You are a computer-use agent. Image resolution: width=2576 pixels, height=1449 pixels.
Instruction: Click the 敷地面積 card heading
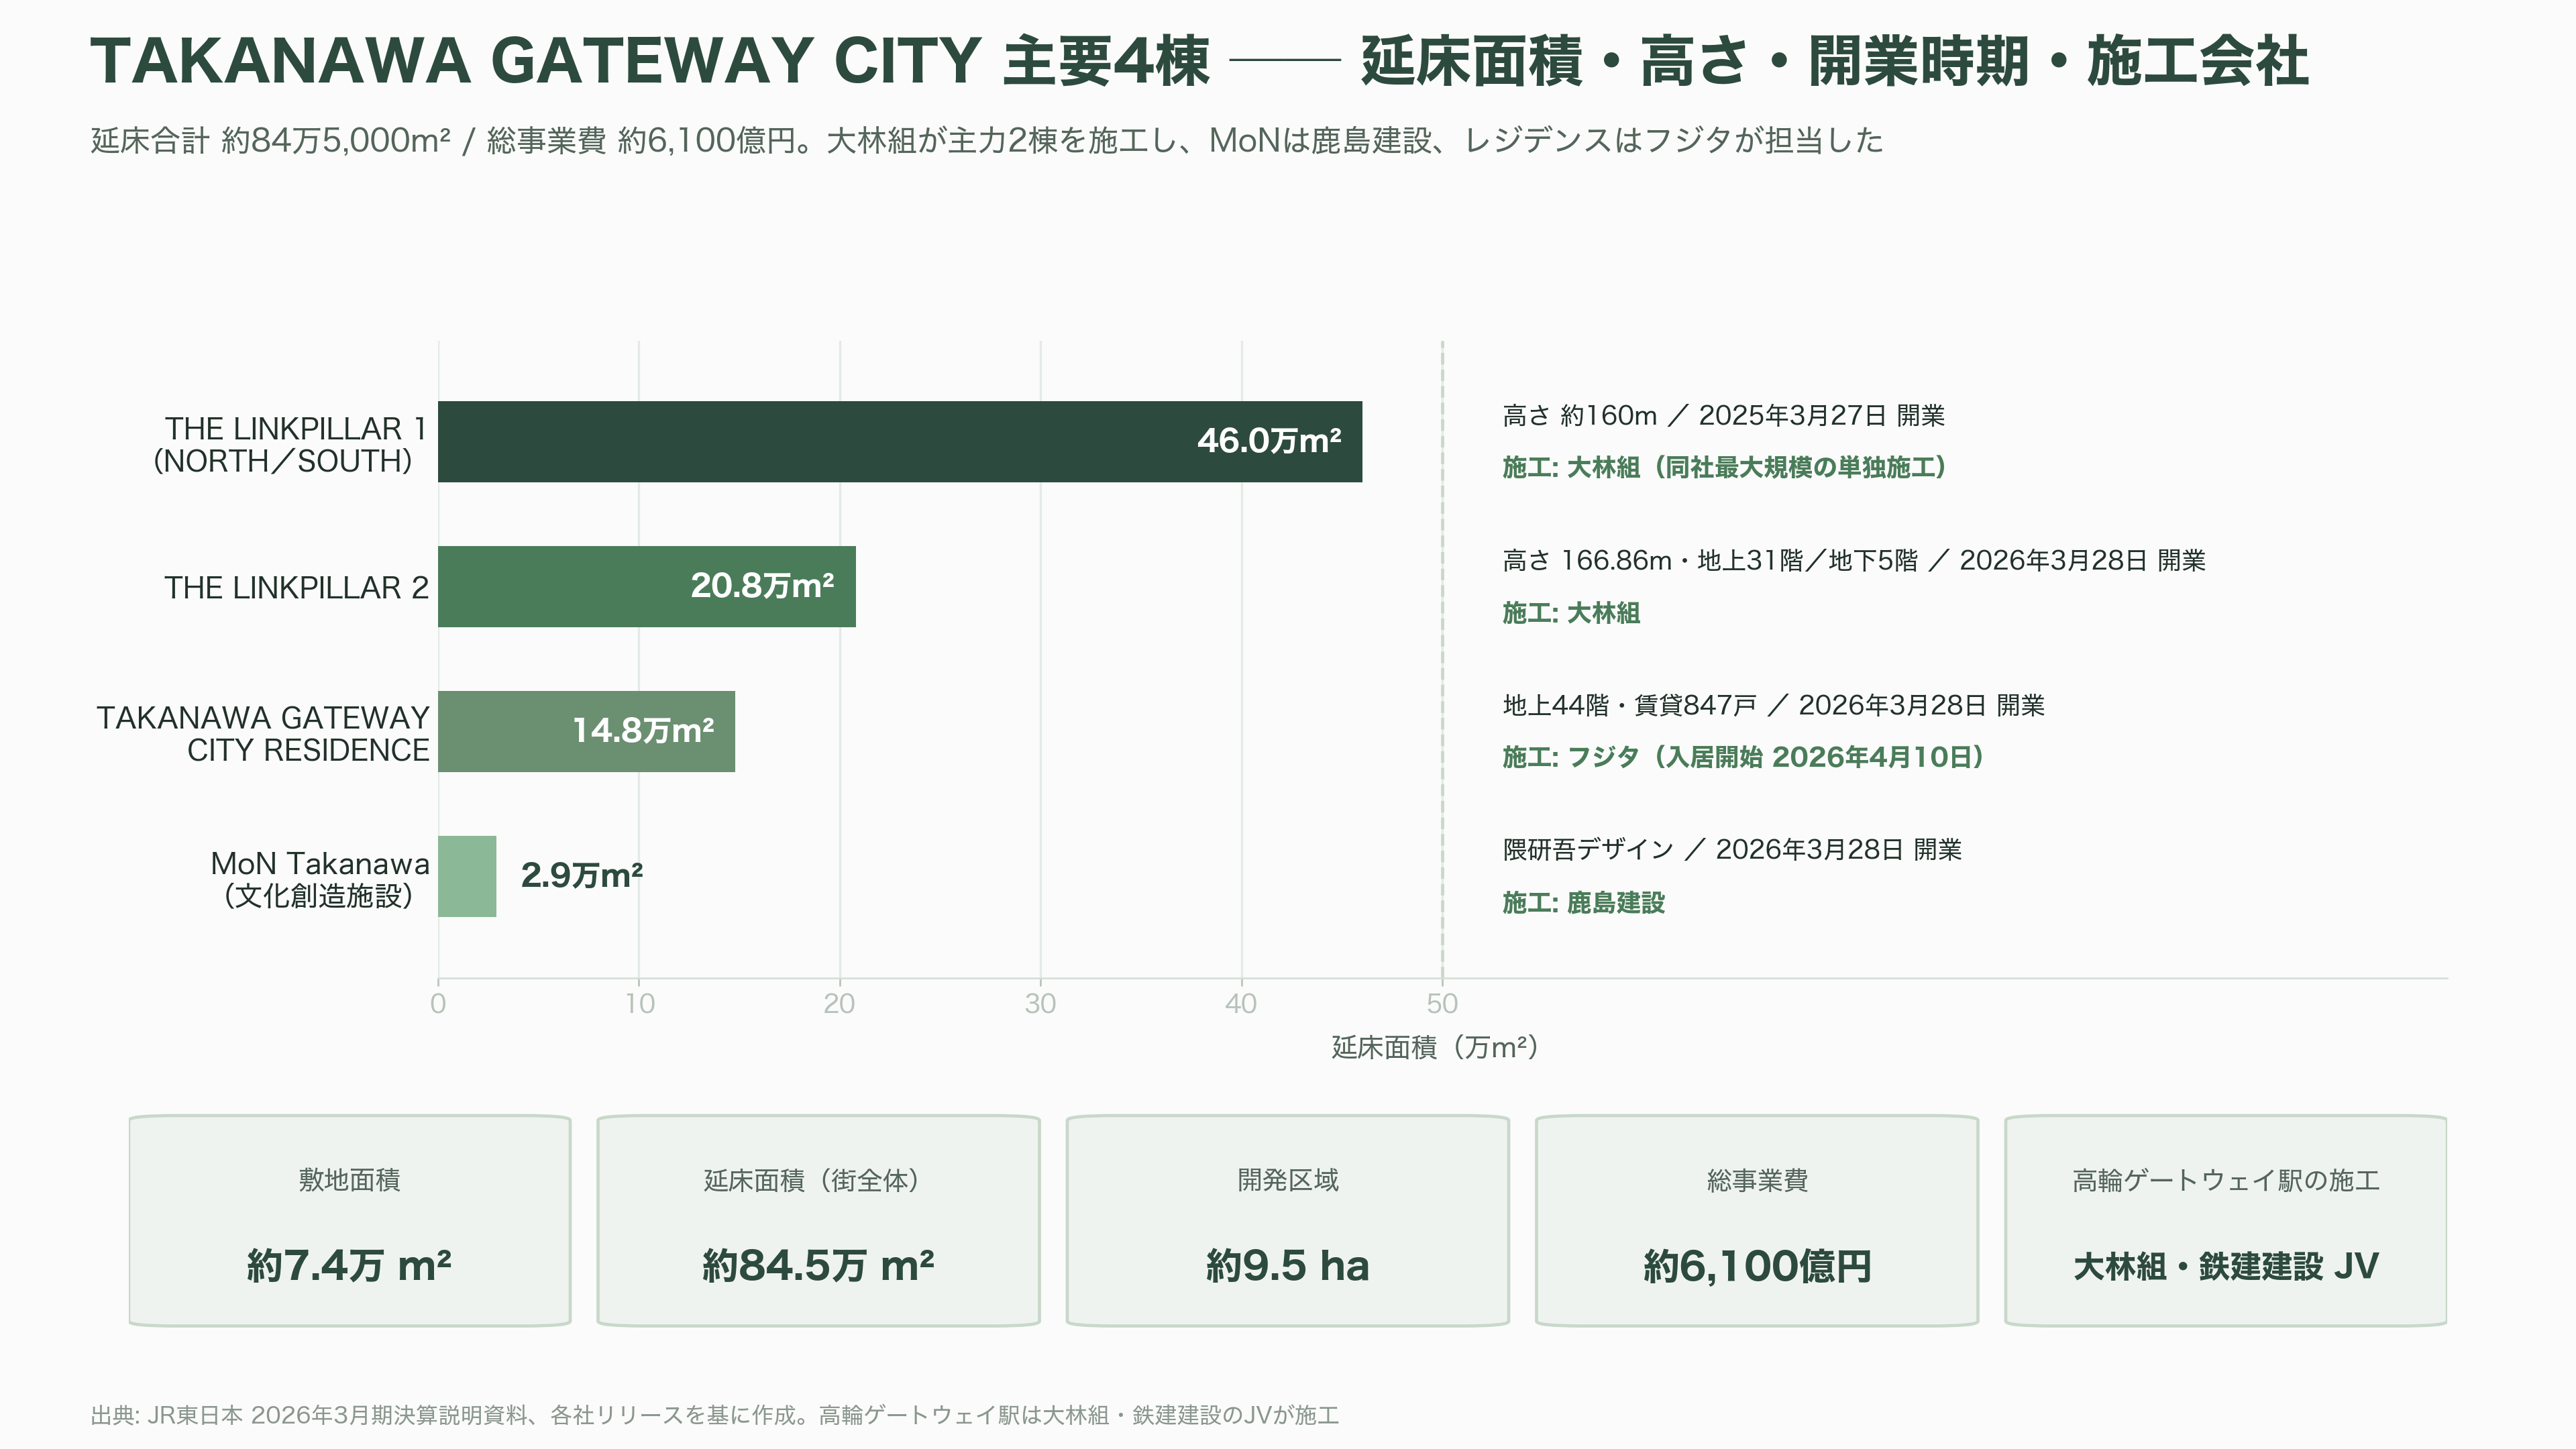click(x=350, y=1180)
